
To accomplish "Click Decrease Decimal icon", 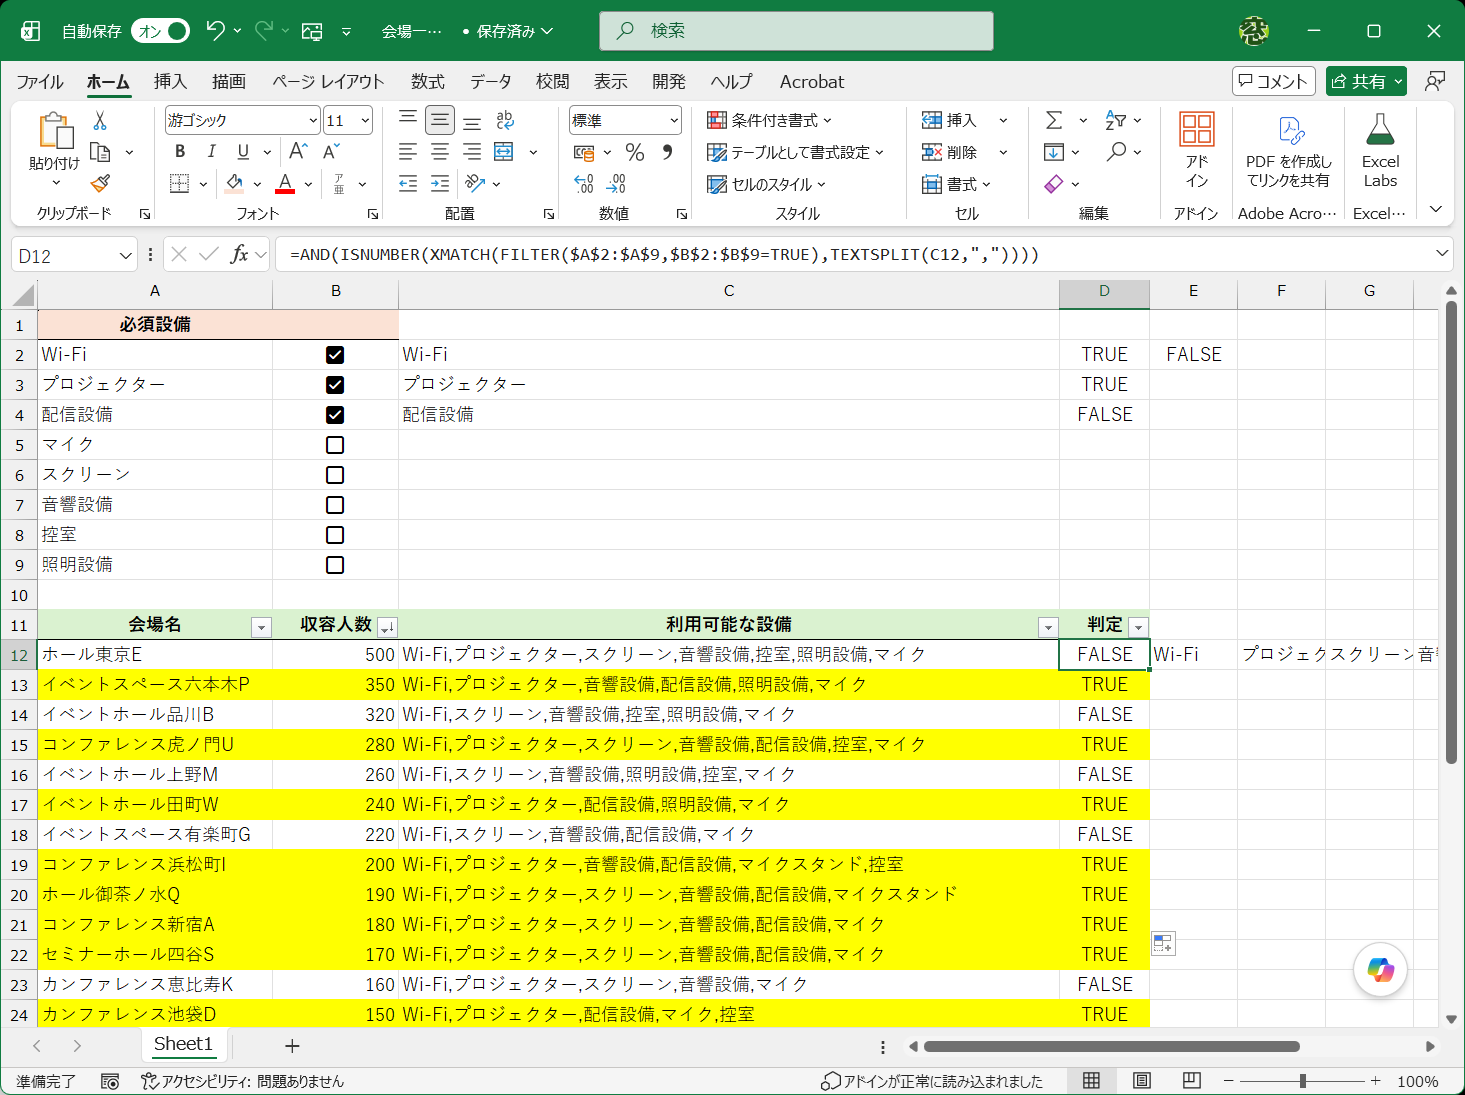I will coord(616,184).
